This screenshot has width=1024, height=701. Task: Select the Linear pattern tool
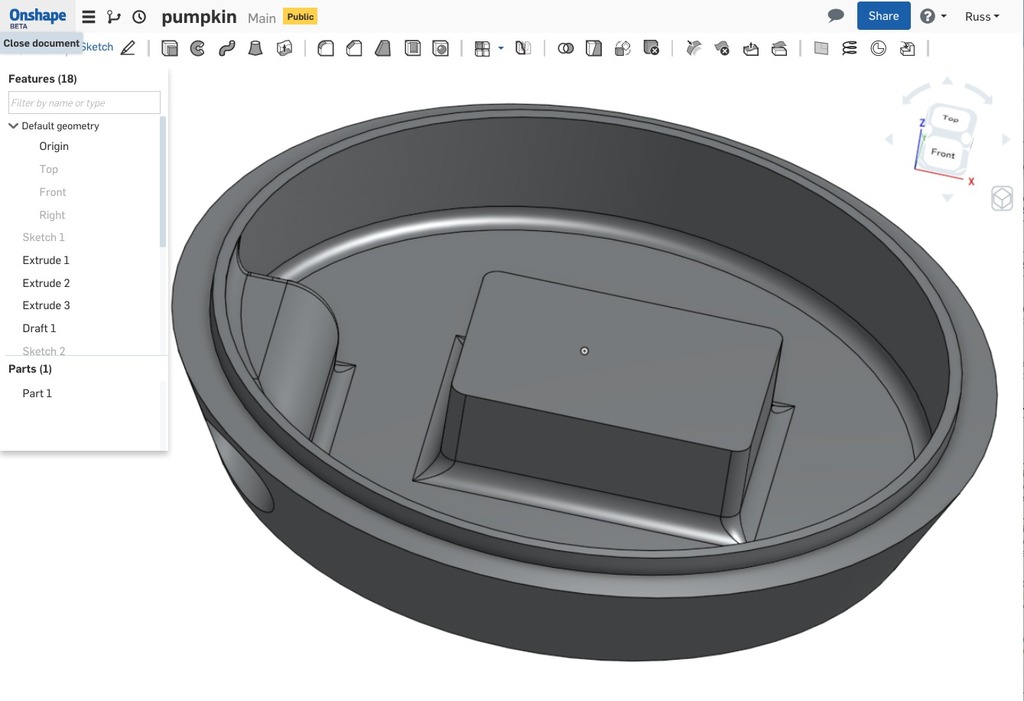[482, 49]
